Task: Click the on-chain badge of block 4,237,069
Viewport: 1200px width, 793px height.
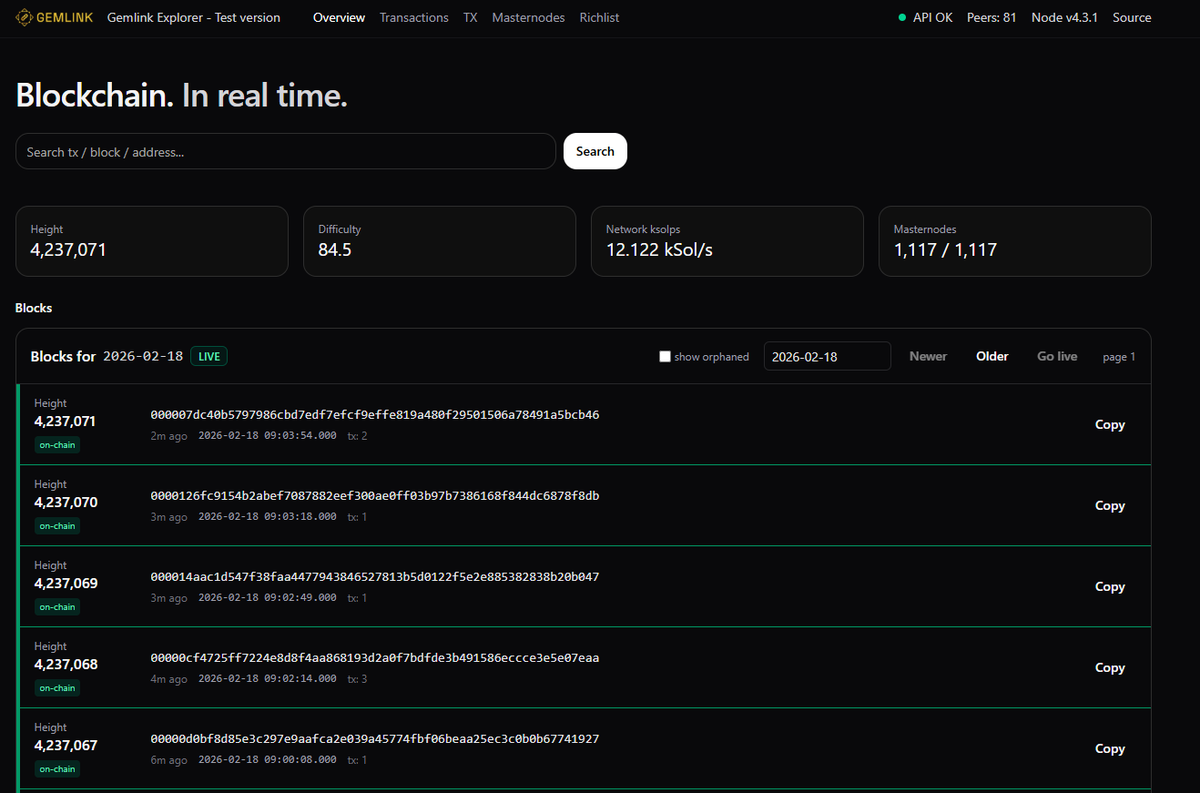Action: pos(57,607)
